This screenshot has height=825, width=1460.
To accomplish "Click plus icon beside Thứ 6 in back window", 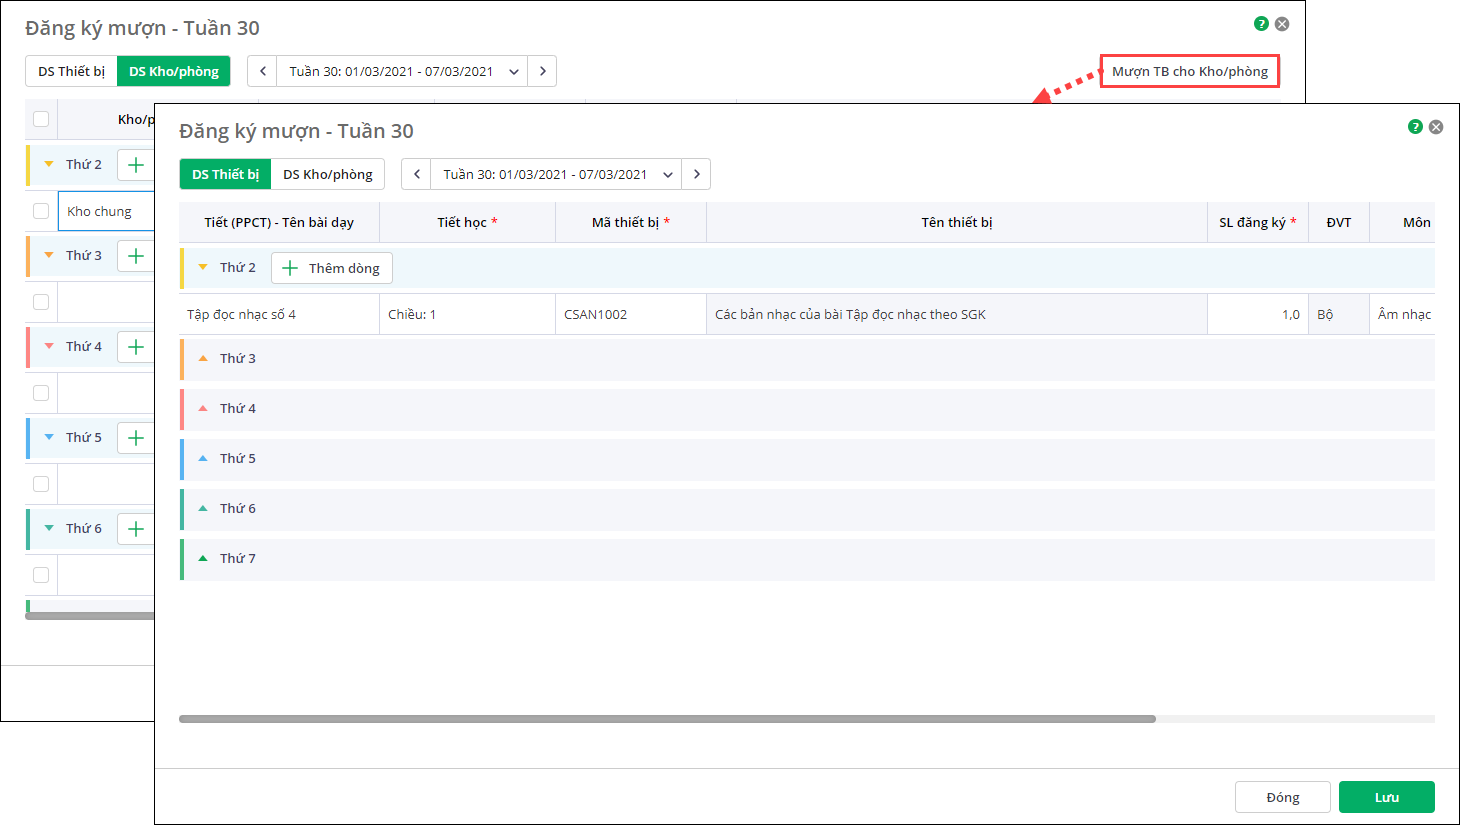I will click(x=136, y=529).
